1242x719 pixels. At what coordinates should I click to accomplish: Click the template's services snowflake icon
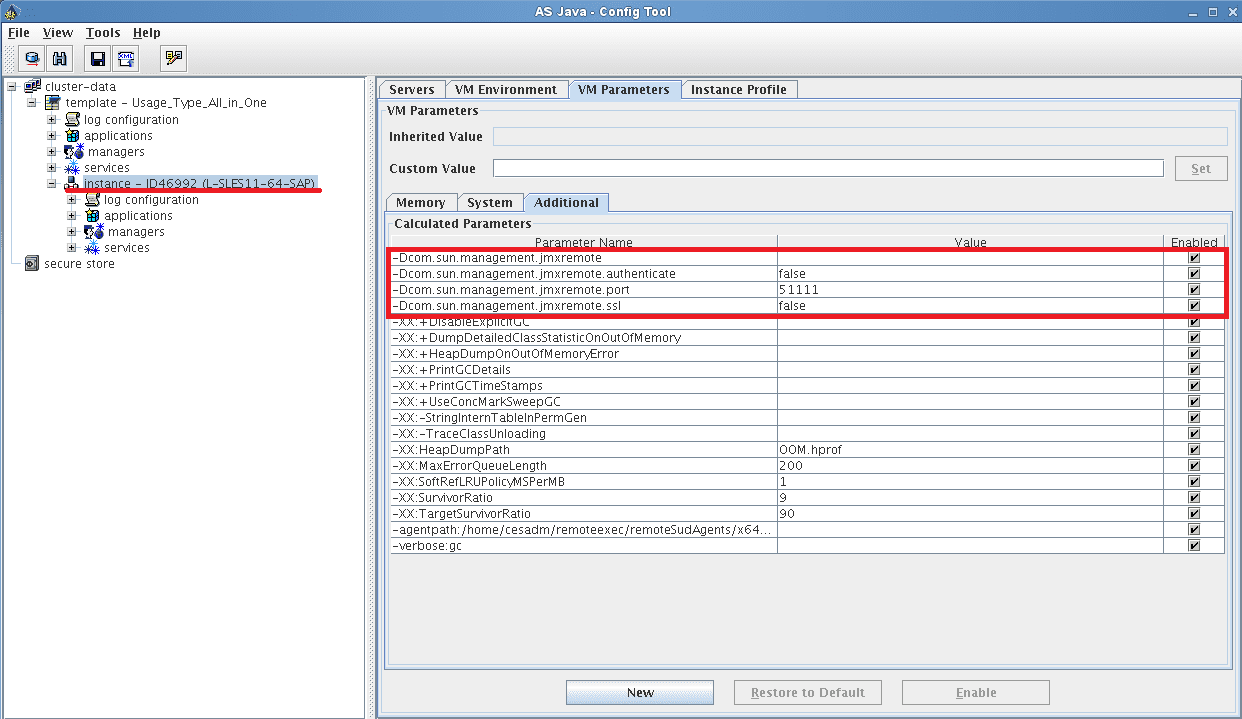coord(72,167)
